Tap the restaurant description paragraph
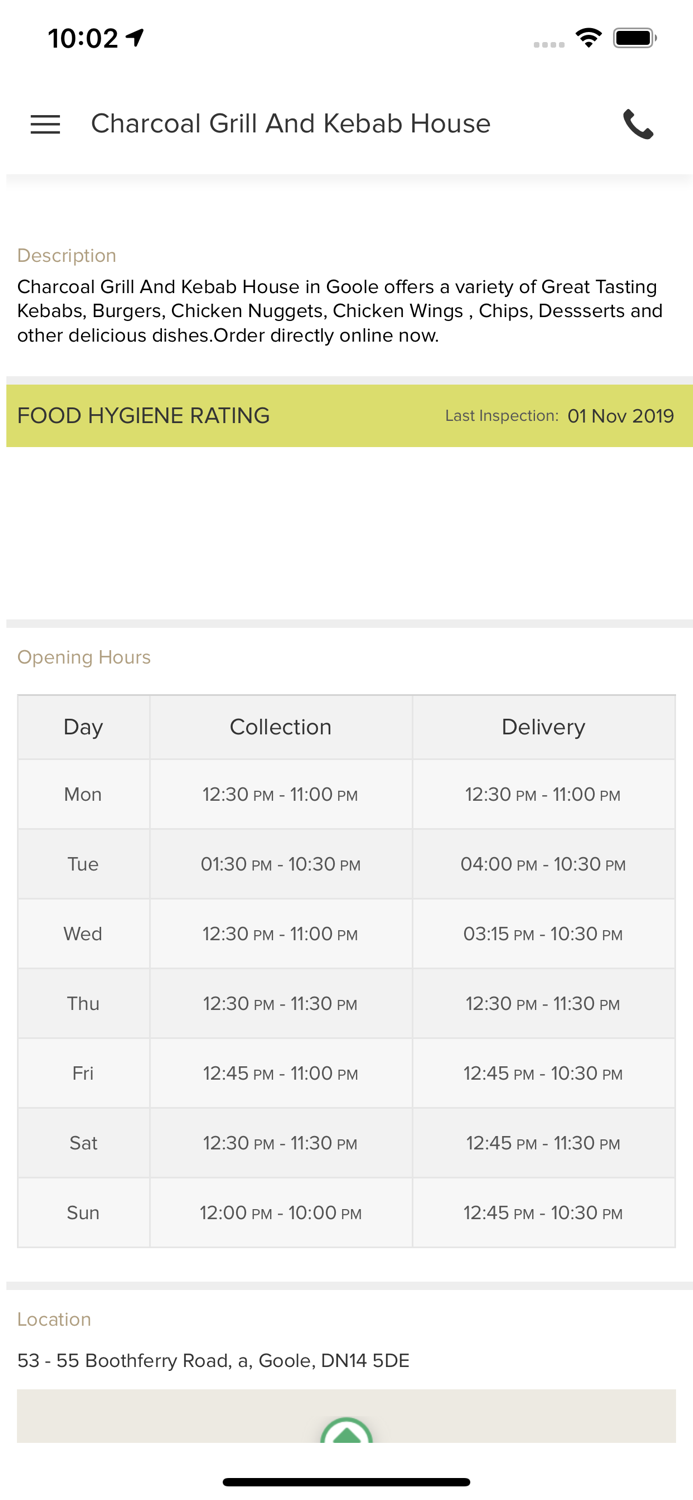The width and height of the screenshot is (693, 1500). pos(340,311)
